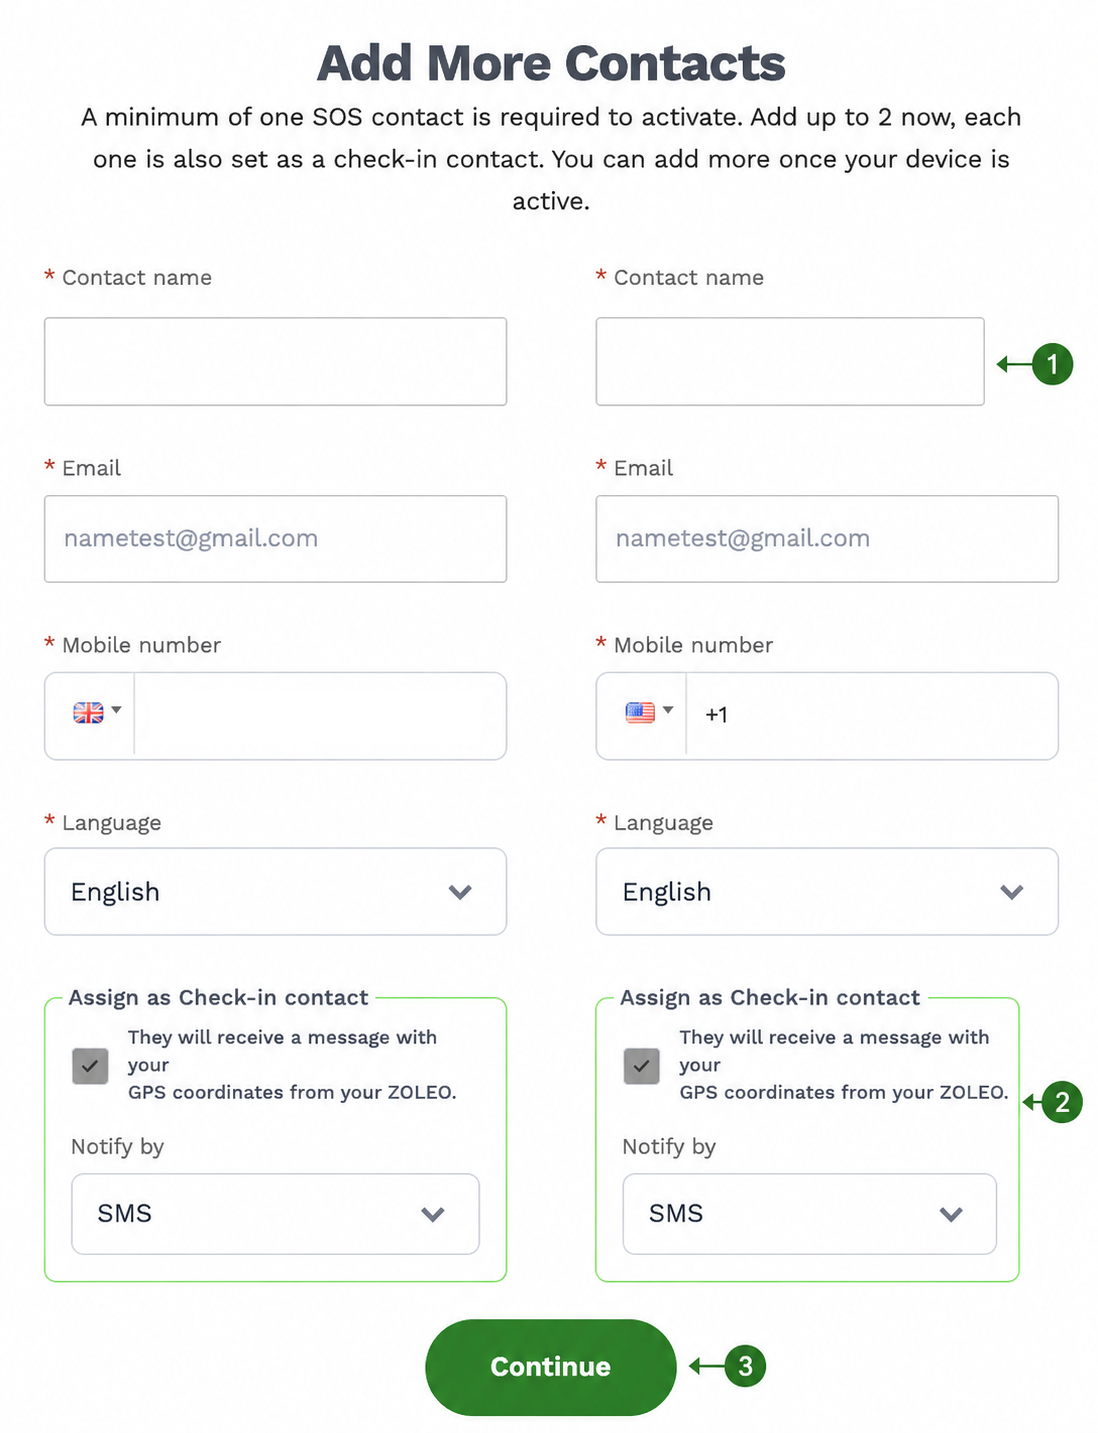Open the right Language dropdown showing English
Viewport: 1098px width, 1433px height.
coord(827,892)
